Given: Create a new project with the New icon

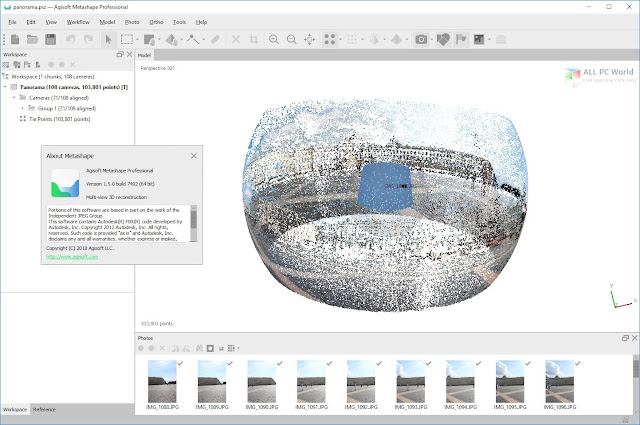Looking at the screenshot, I should (x=15, y=39).
